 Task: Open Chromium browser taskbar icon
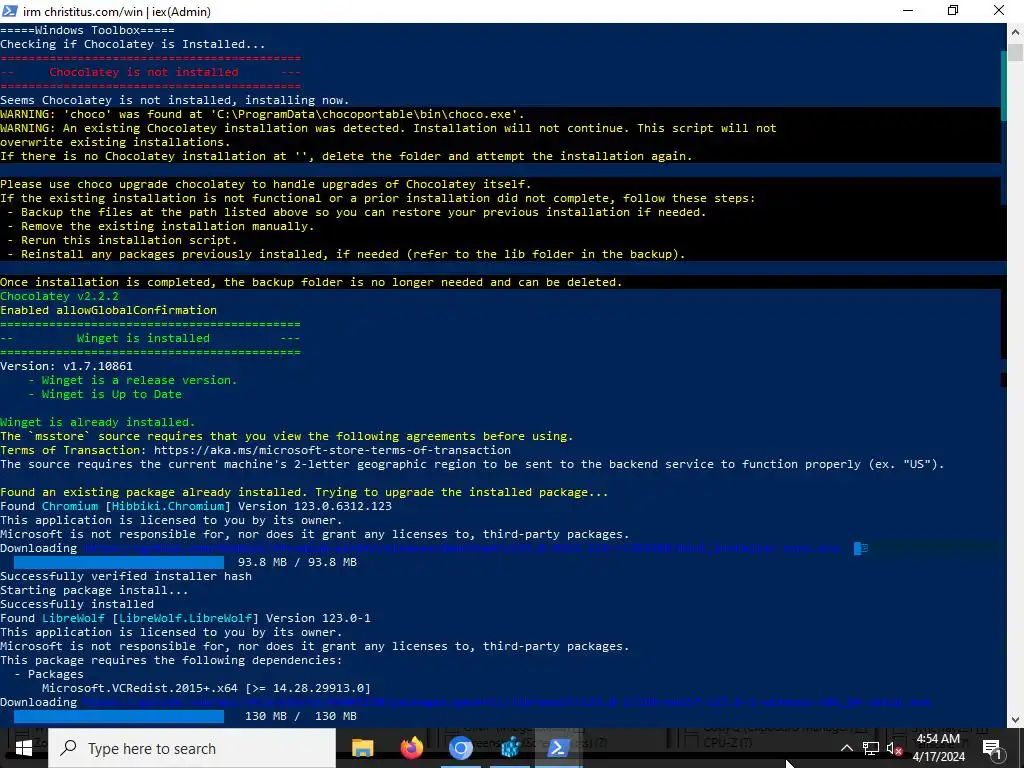tap(460, 748)
